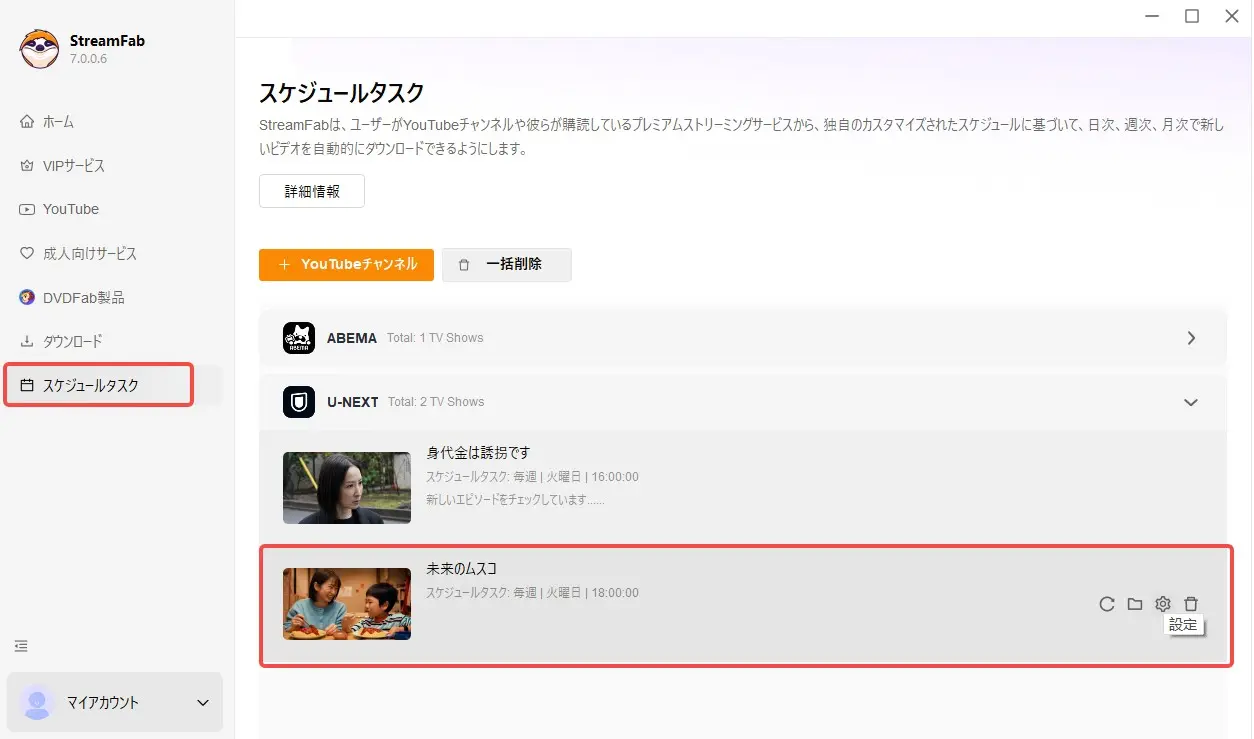Click the 未来のムスコ title
This screenshot has height=739, width=1254.
pyautogui.click(x=462, y=569)
